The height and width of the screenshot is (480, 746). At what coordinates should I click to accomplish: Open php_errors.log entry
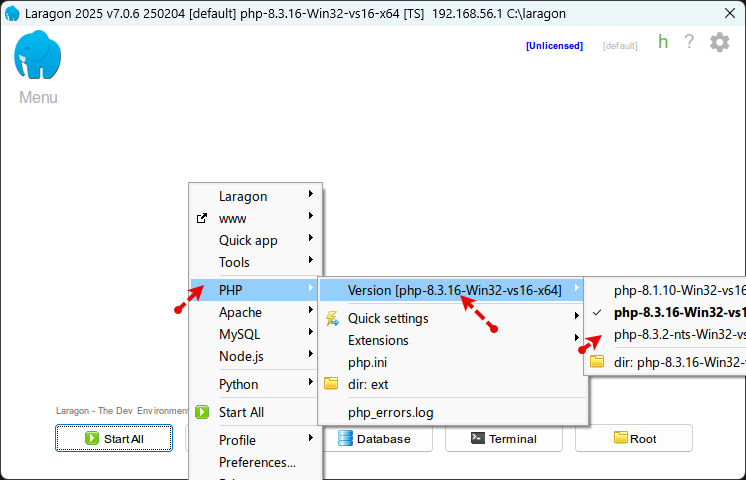[x=453, y=412]
